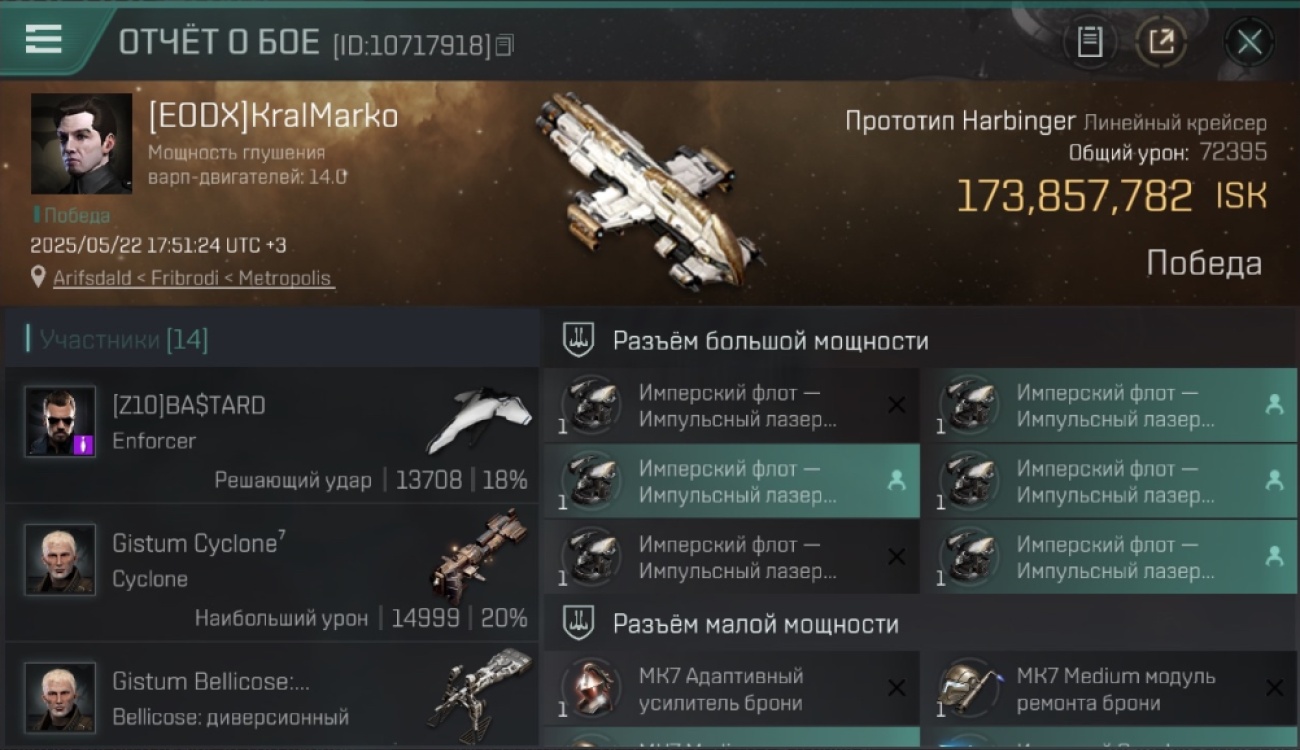Open the hamburger menu at top left
This screenshot has height=750, width=1300.
click(43, 39)
